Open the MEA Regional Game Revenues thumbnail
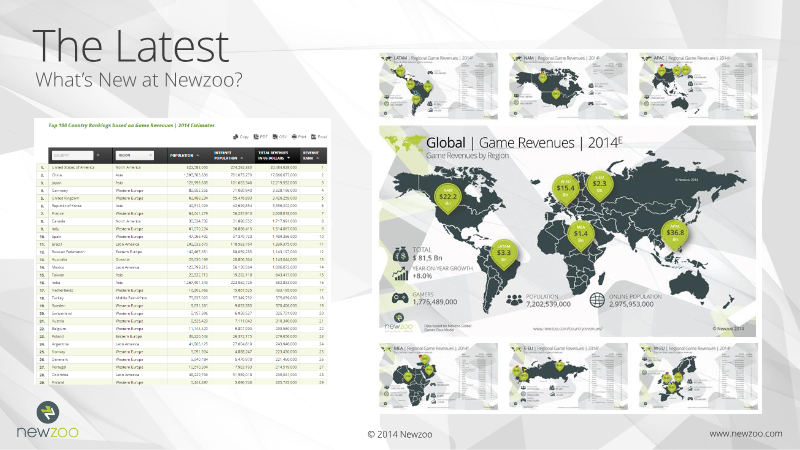Image resolution: width=800 pixels, height=450 pixels. coord(438,376)
